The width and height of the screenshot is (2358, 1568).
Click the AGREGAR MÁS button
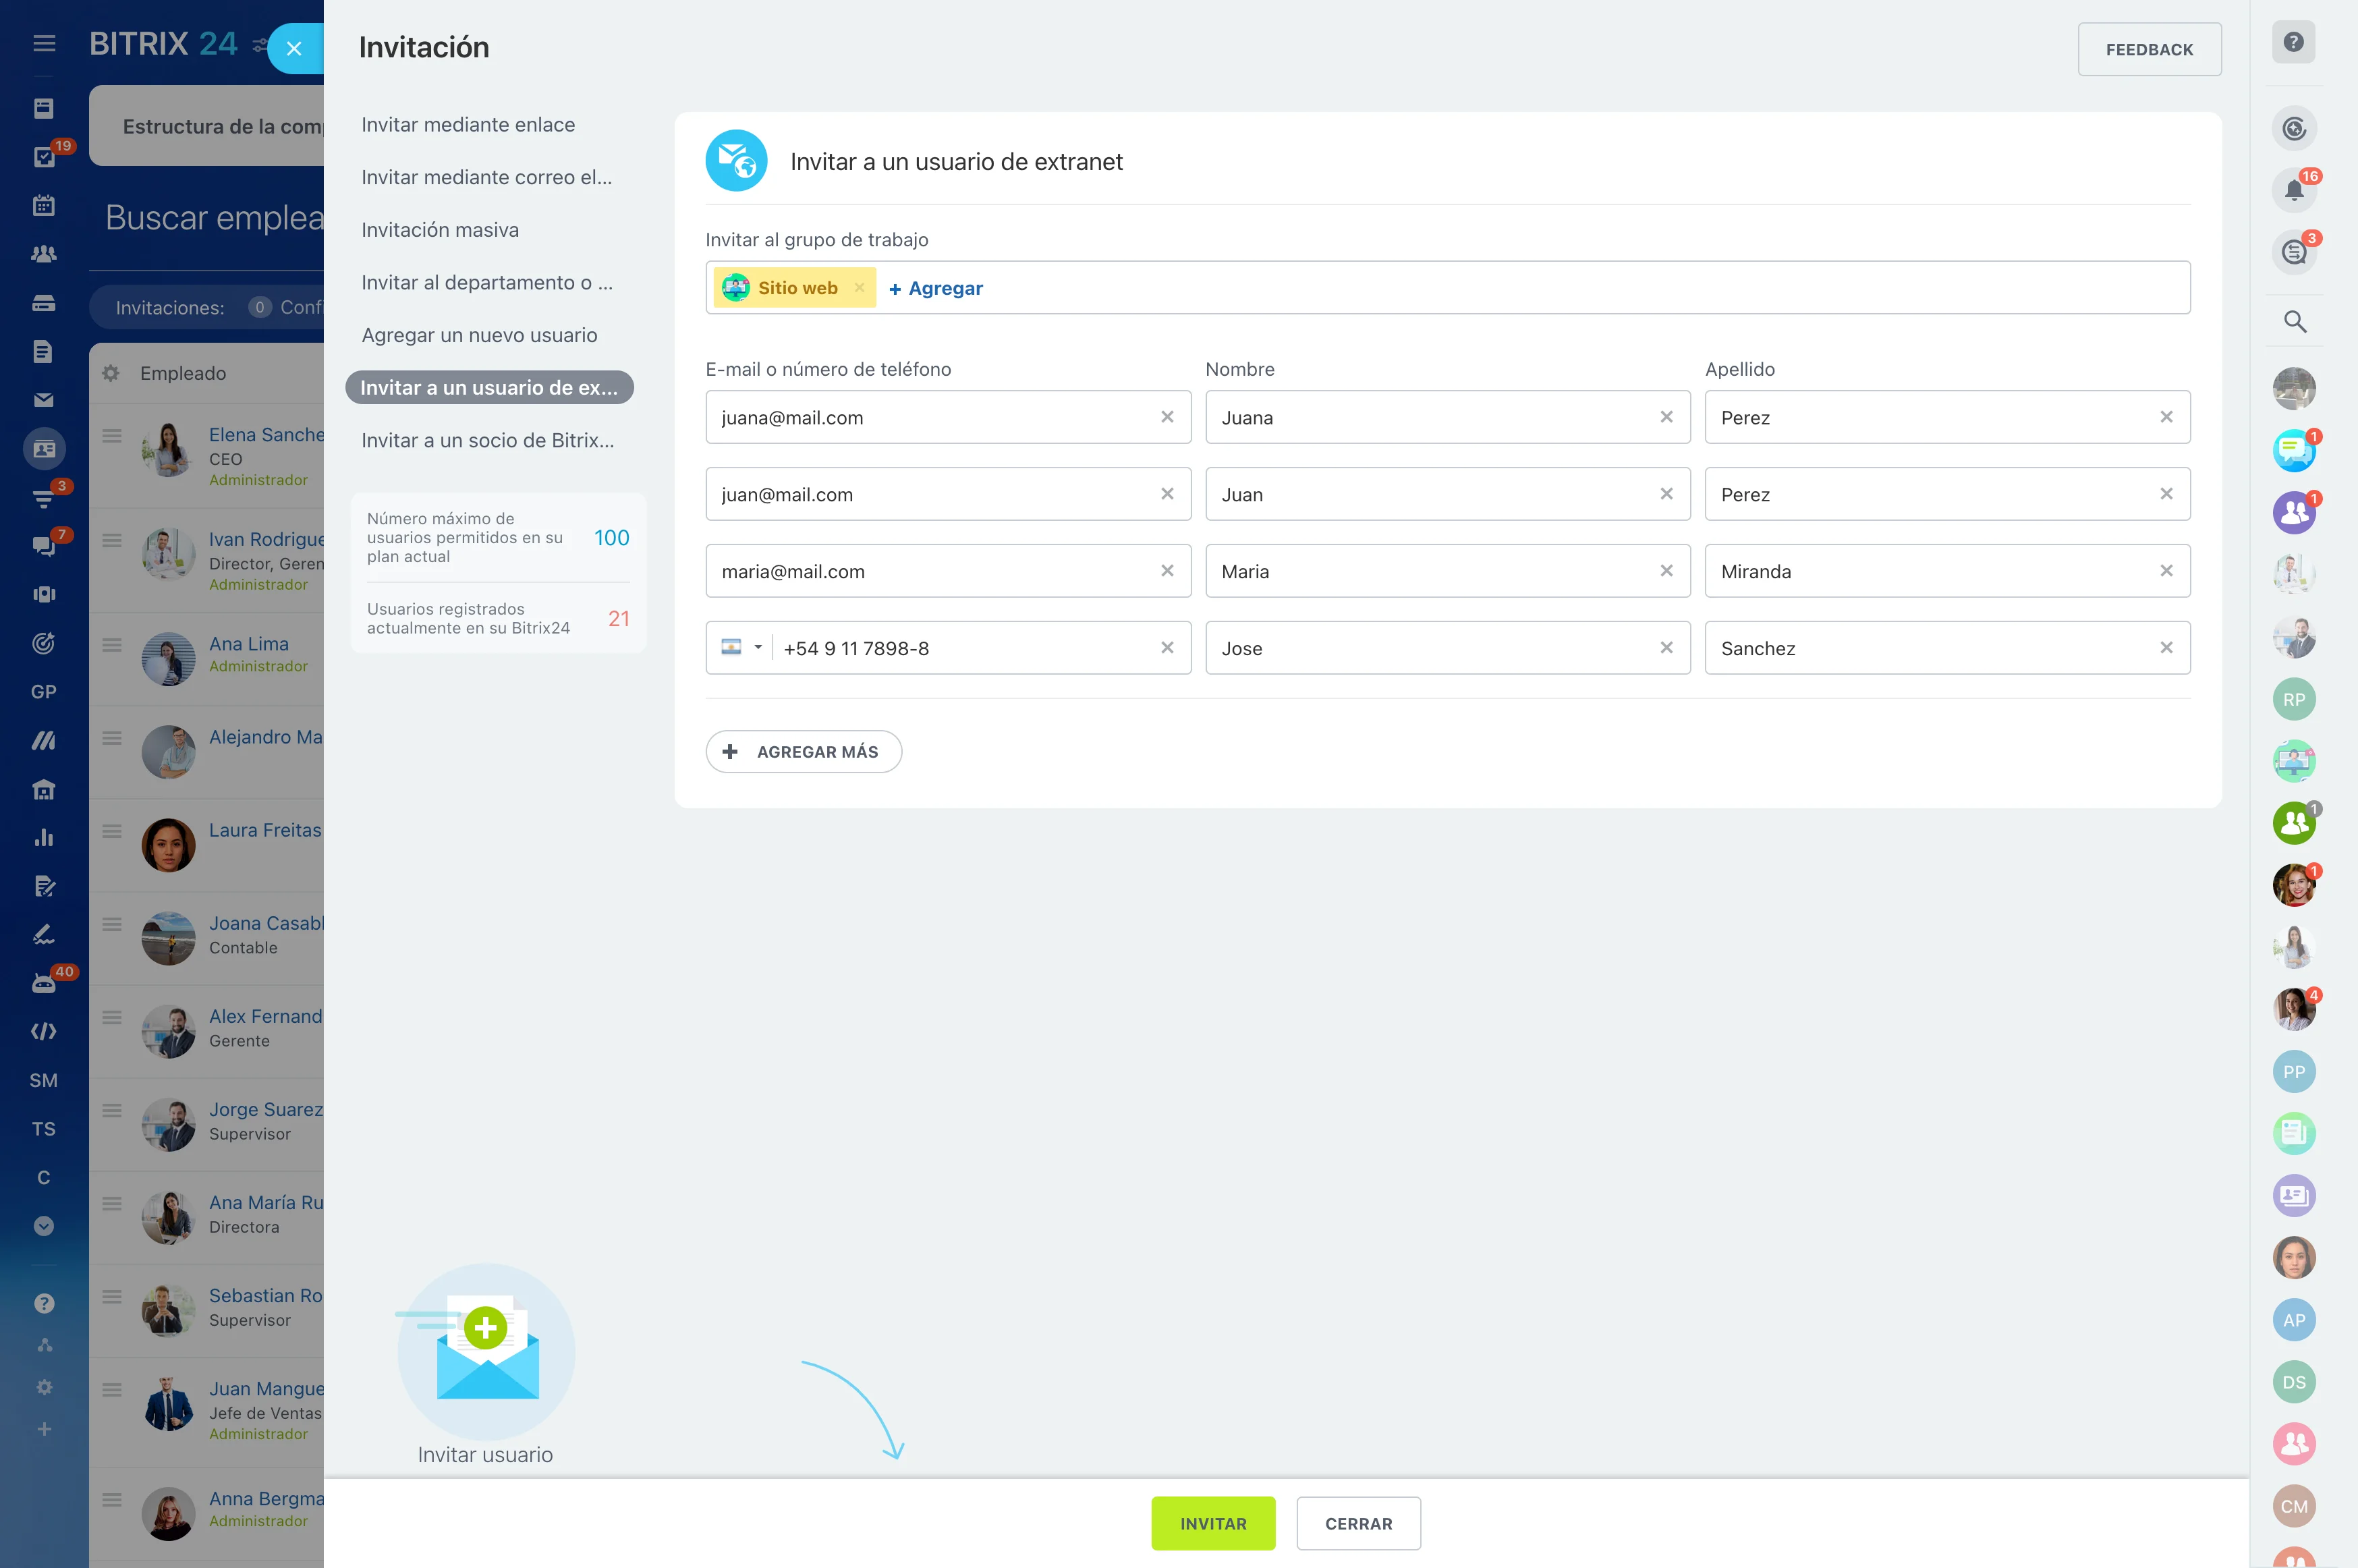click(x=803, y=751)
